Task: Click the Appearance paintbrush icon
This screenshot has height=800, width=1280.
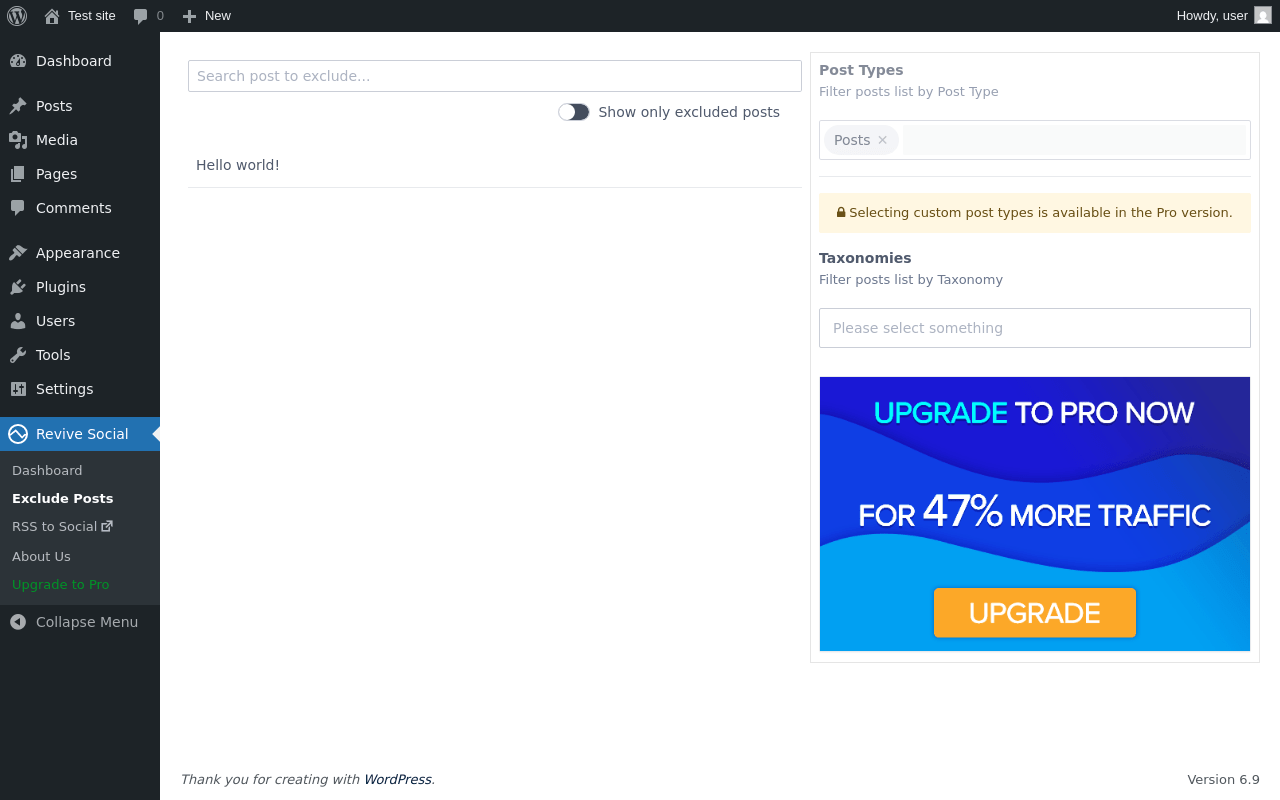Action: (18, 253)
